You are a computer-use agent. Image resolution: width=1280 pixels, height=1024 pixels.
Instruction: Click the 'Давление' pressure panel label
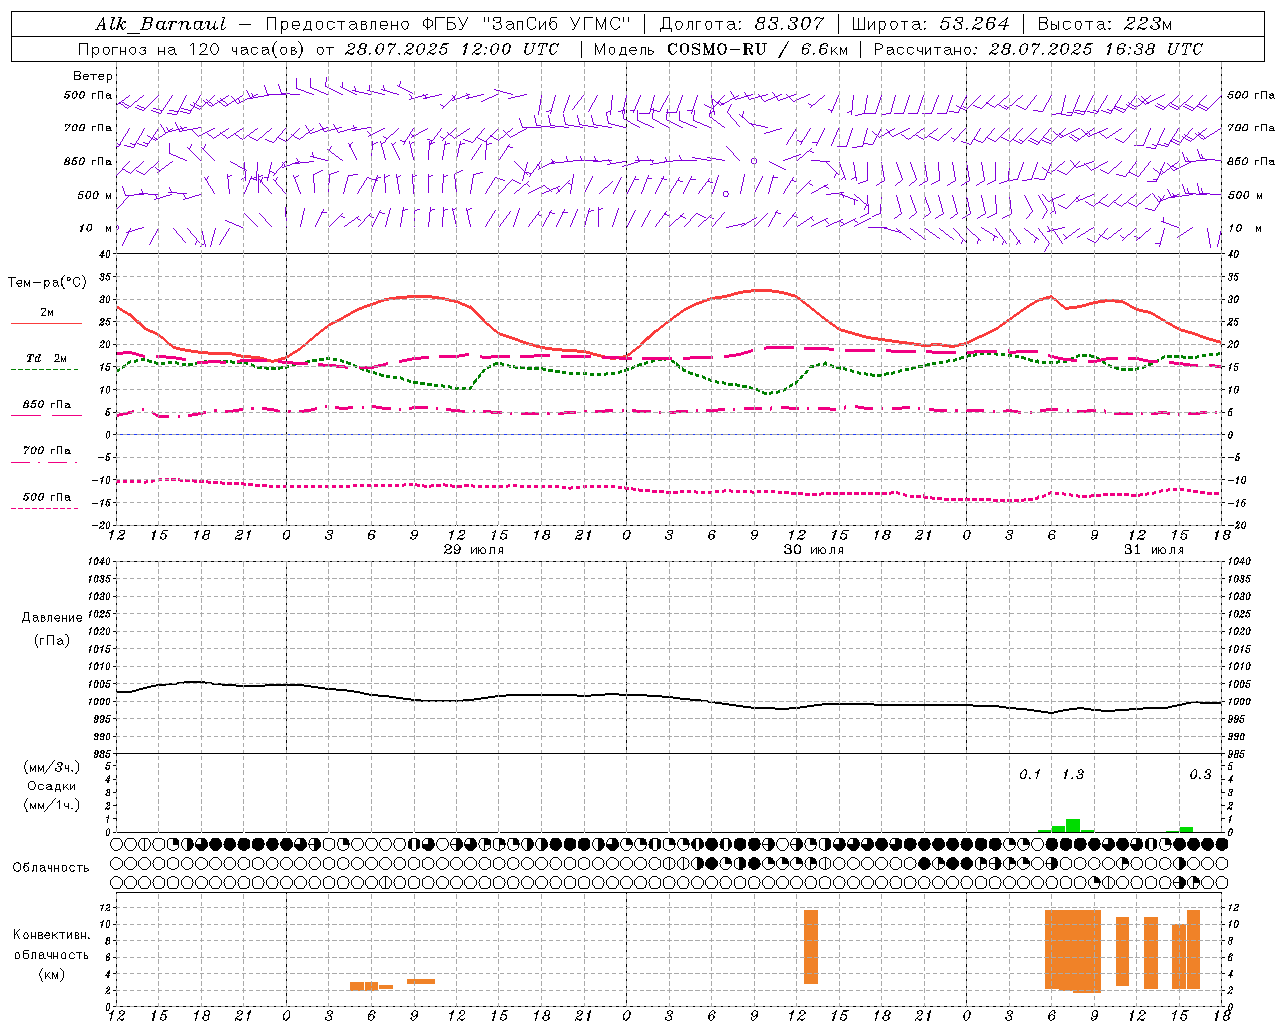(x=52, y=618)
